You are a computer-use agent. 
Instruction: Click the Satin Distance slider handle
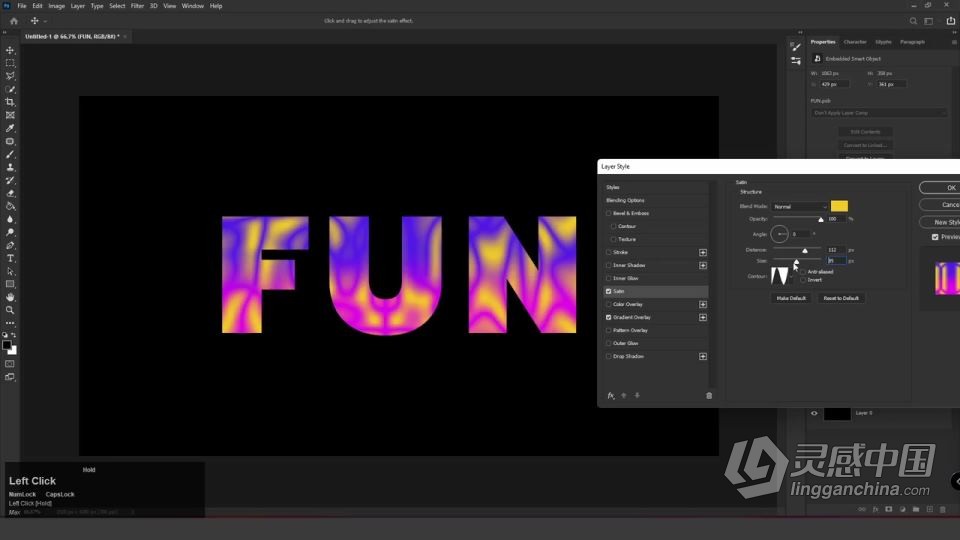[x=805, y=250]
